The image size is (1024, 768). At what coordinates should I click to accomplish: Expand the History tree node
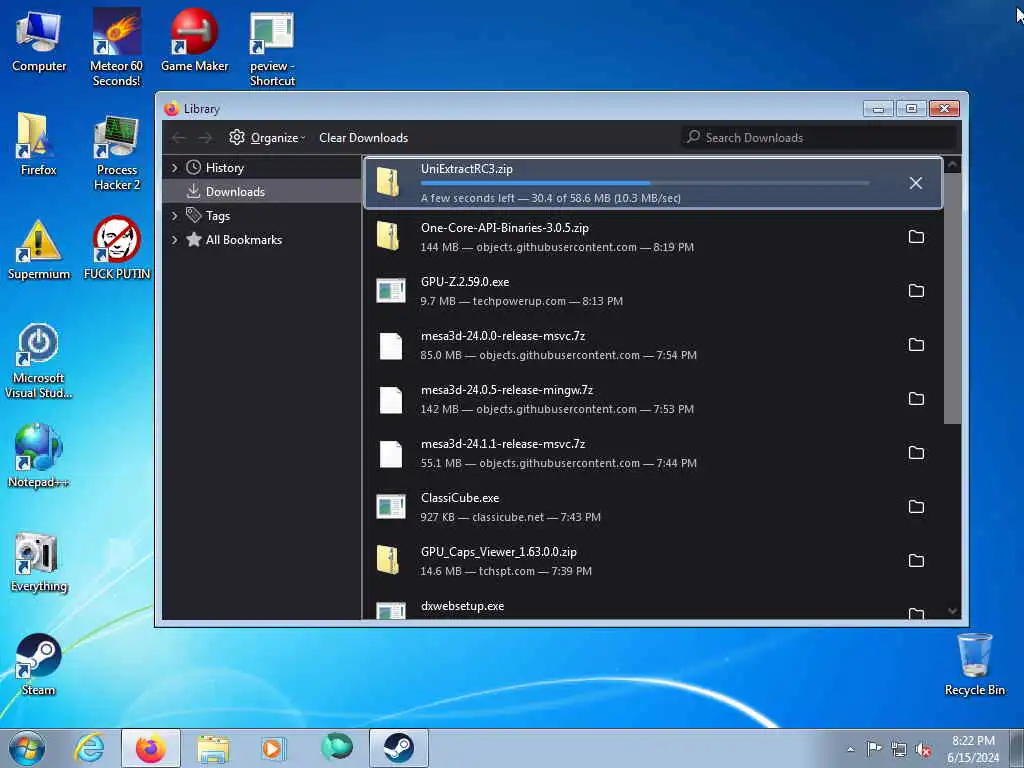(x=174, y=168)
